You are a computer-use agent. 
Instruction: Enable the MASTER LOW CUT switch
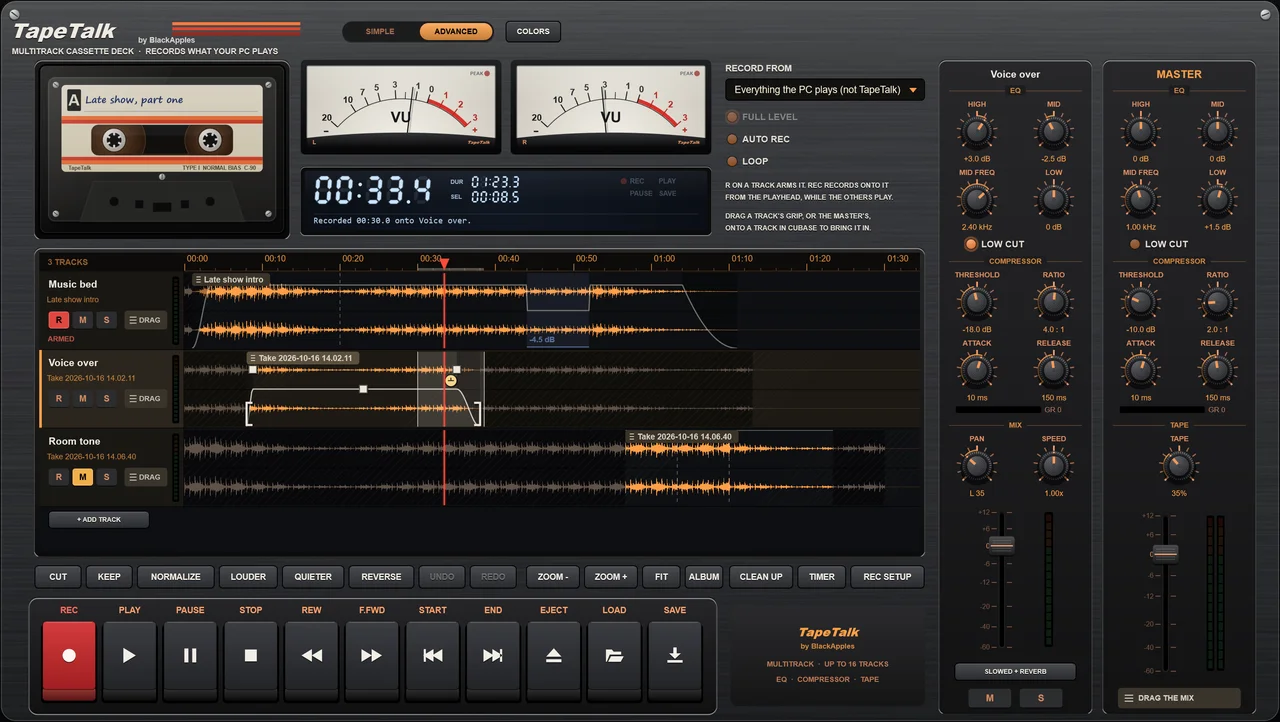tap(1159, 244)
